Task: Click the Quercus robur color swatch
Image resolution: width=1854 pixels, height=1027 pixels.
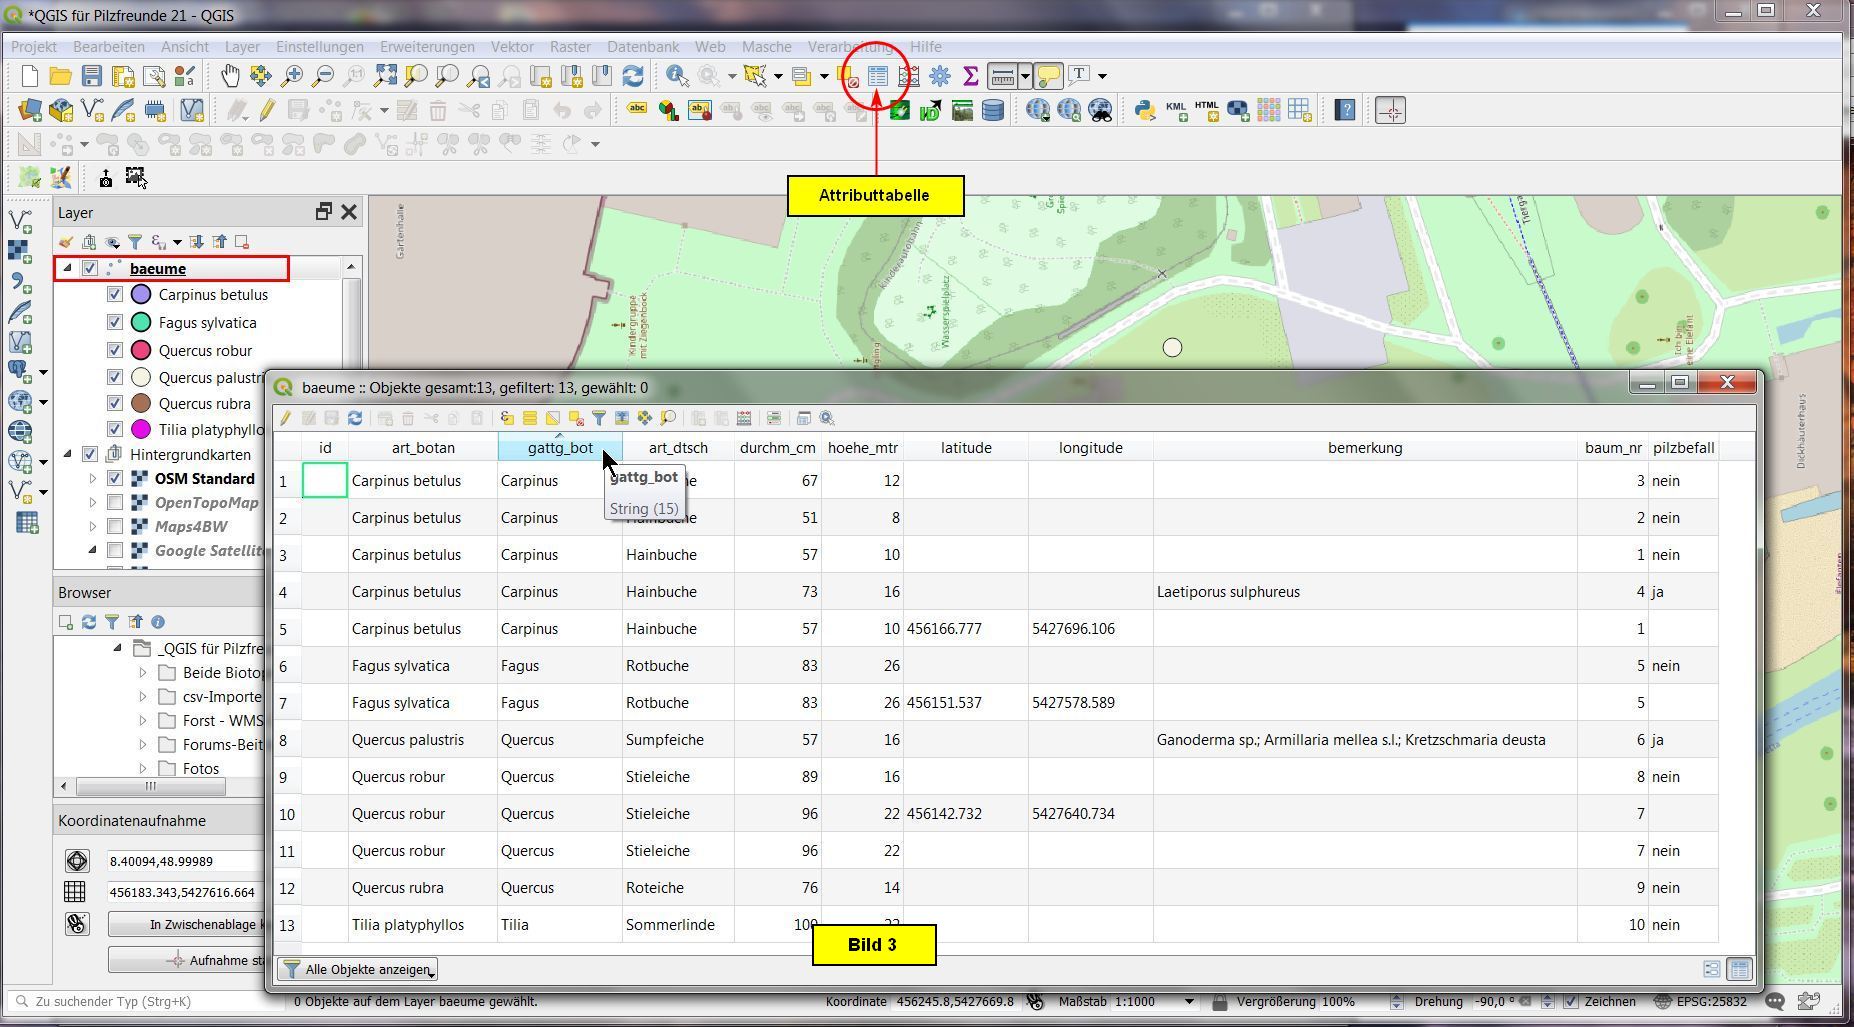Action: (141, 351)
